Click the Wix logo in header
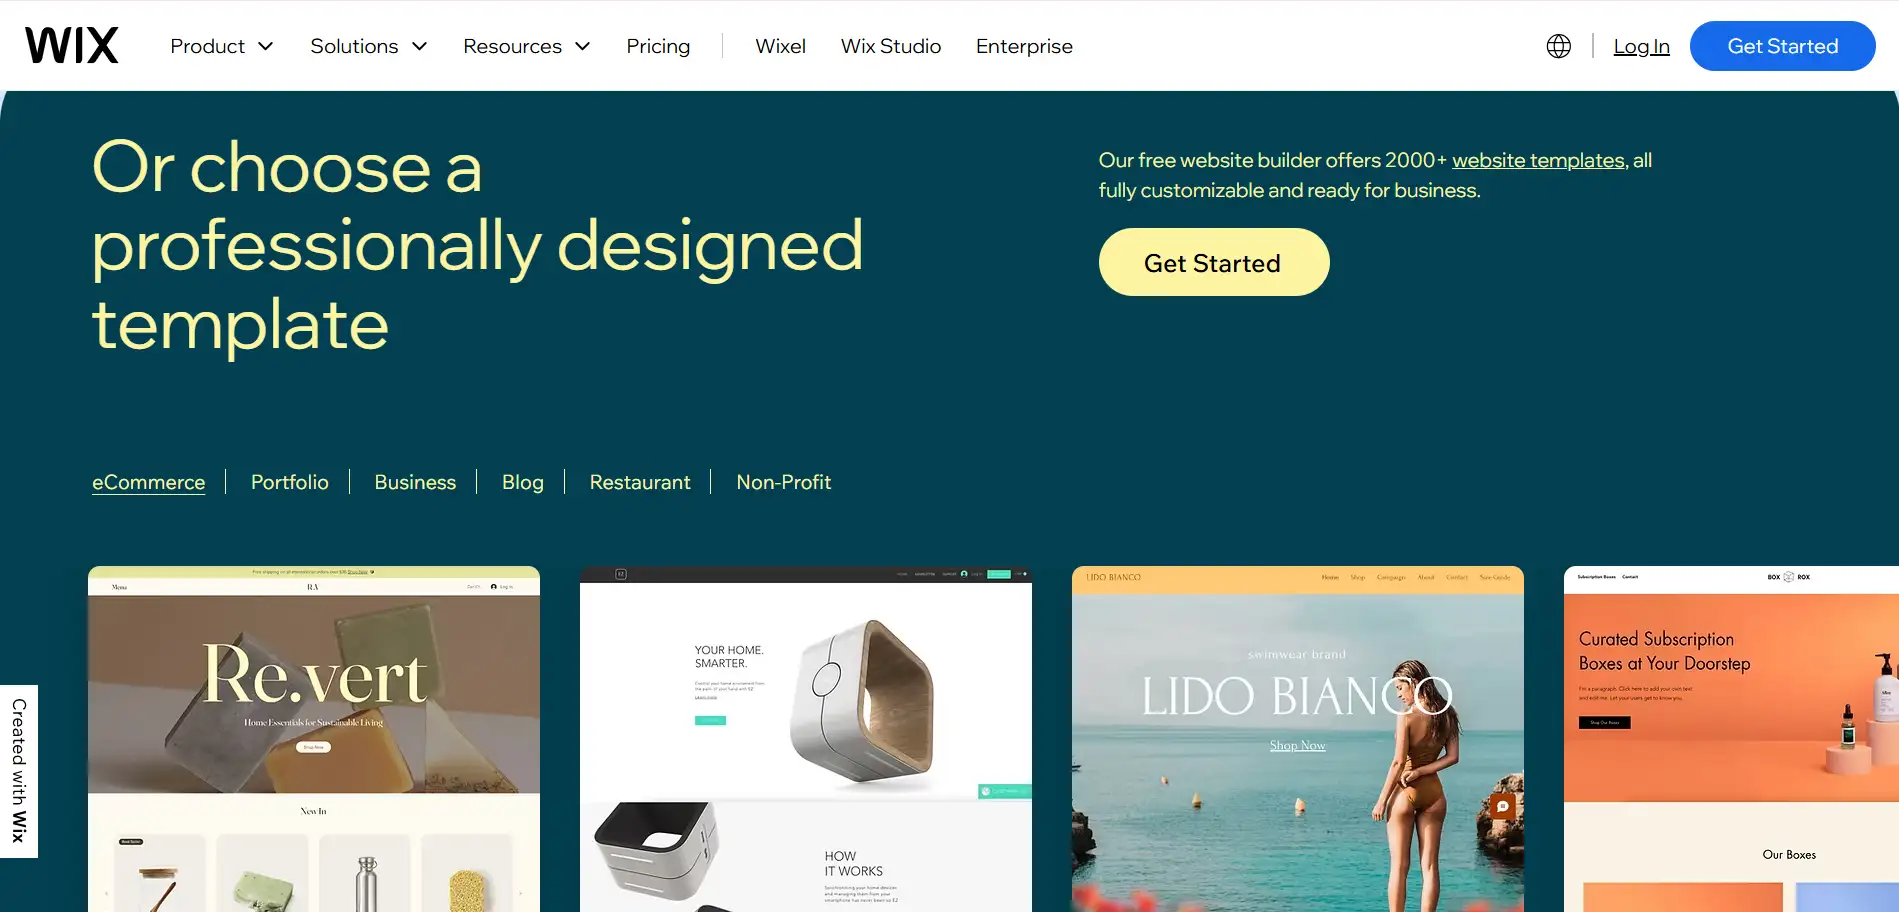 (72, 46)
